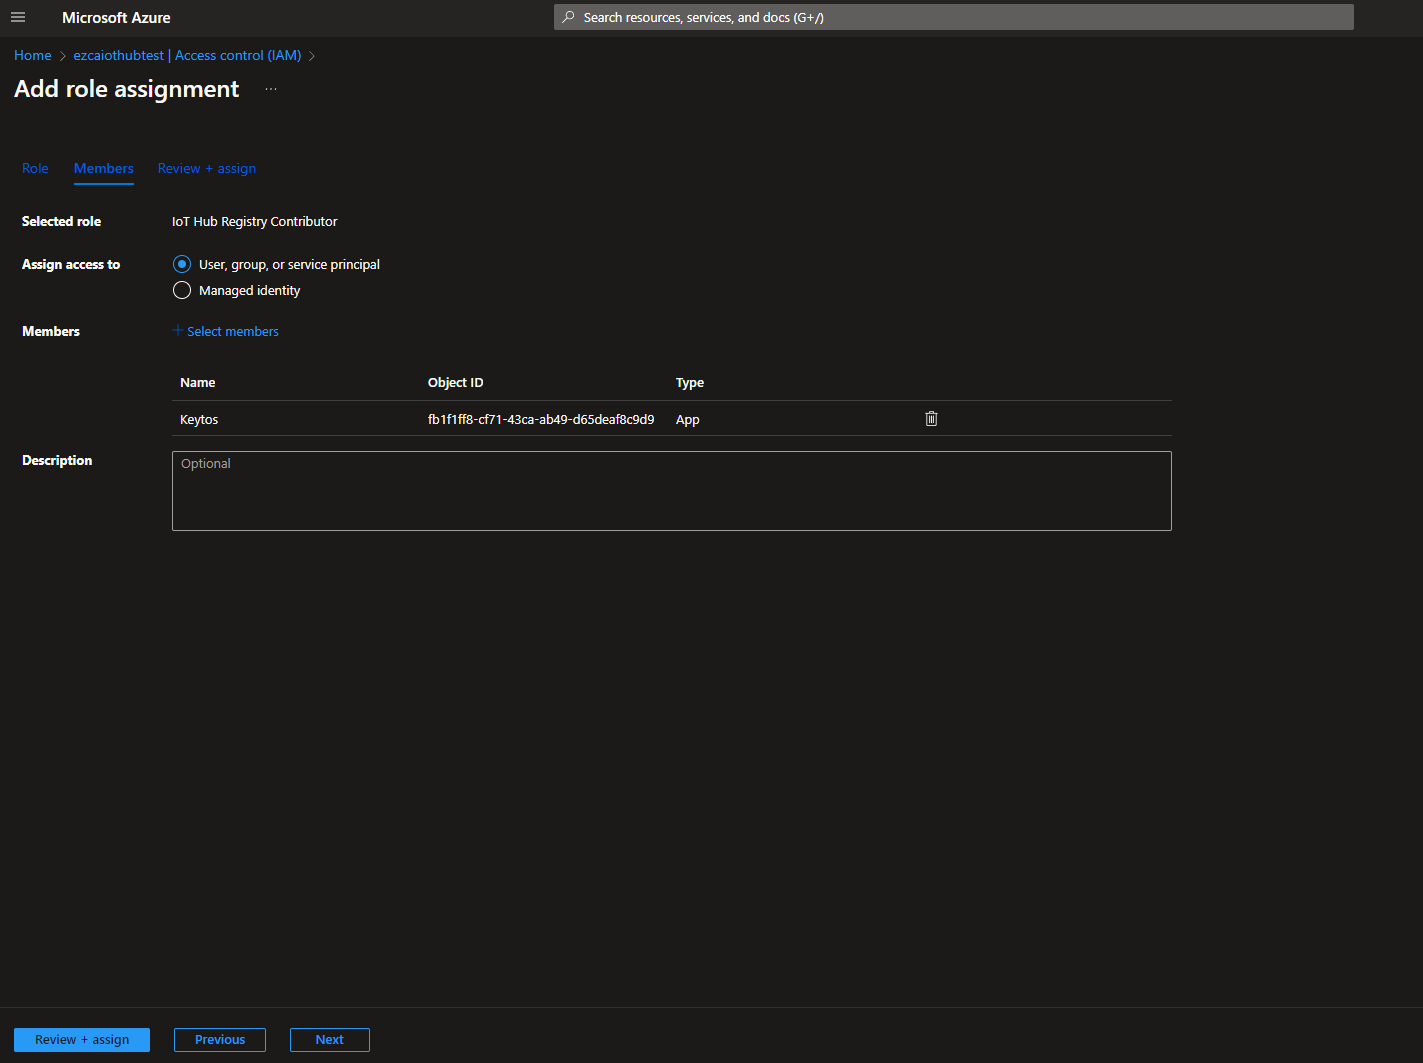Select the Keytos name cell
The image size is (1423, 1063).
[x=199, y=419]
